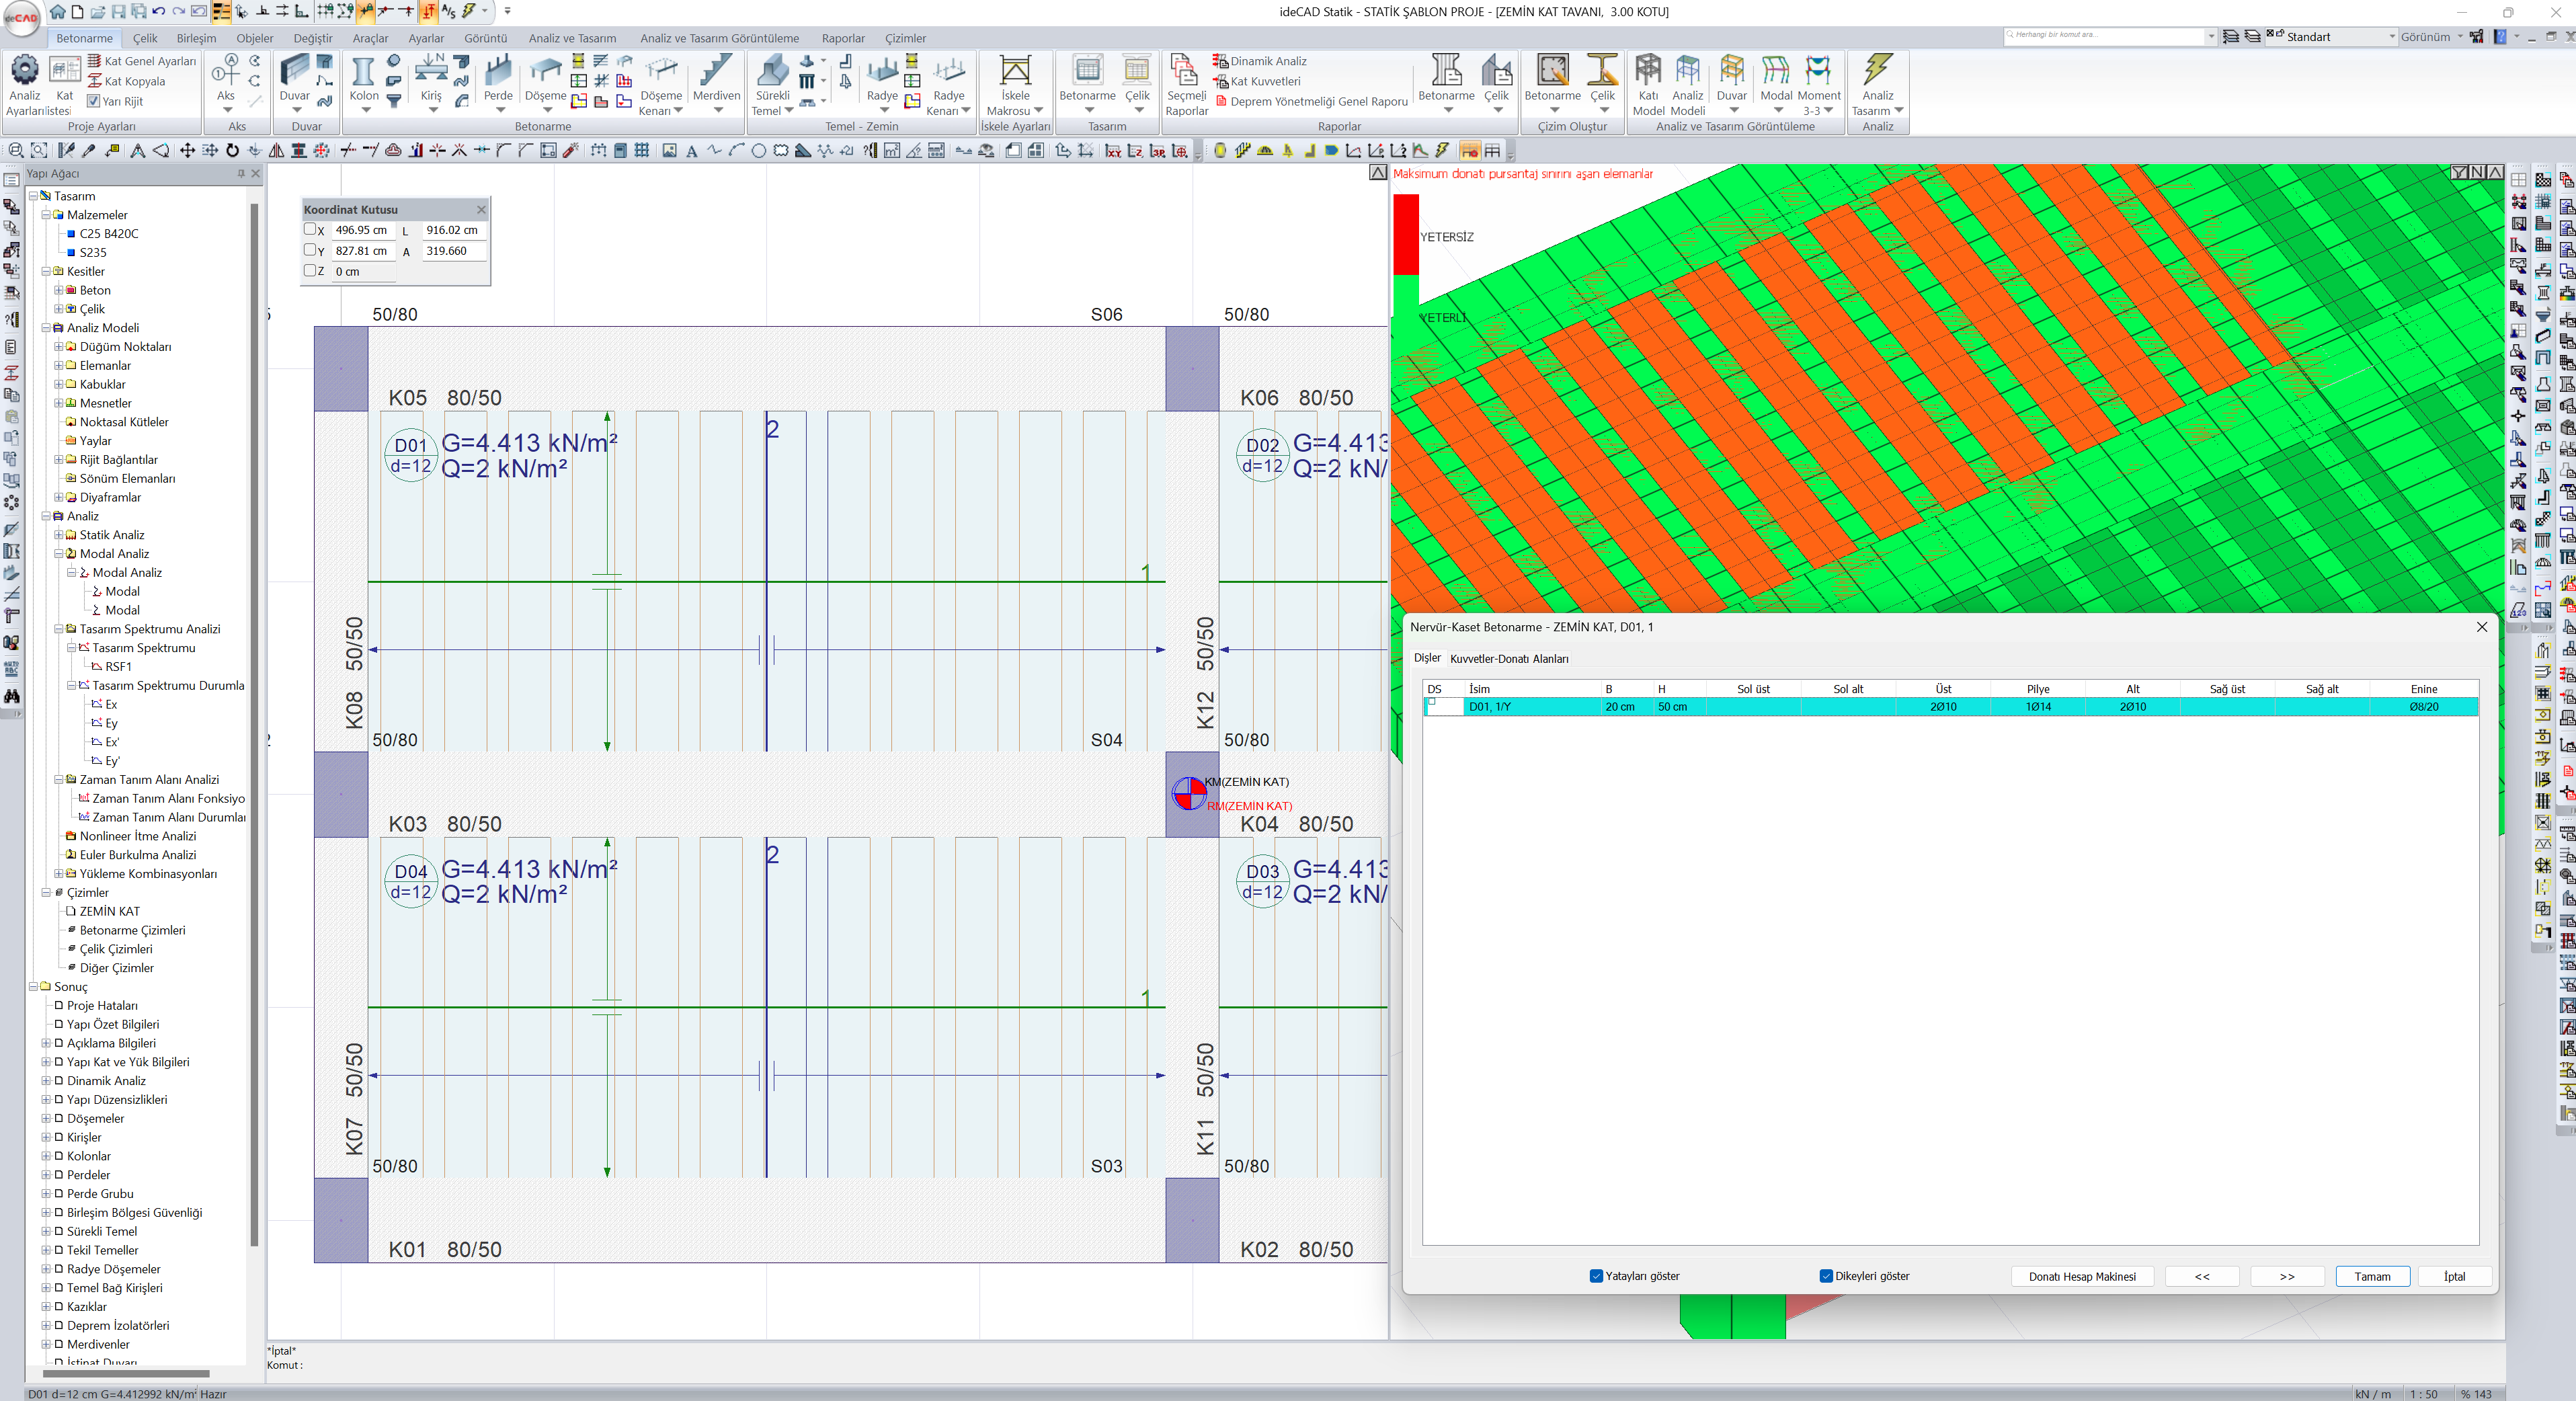The height and width of the screenshot is (1401, 2576).
Task: Collapse the Modal Analiz tree node
Action: point(59,554)
